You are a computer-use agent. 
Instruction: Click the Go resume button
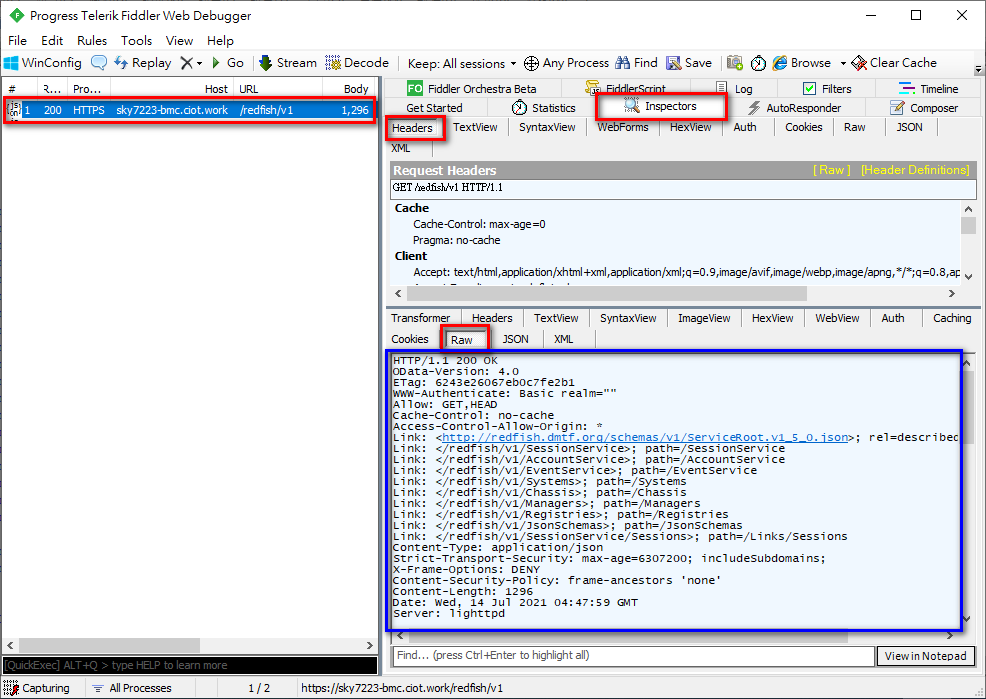(x=227, y=63)
